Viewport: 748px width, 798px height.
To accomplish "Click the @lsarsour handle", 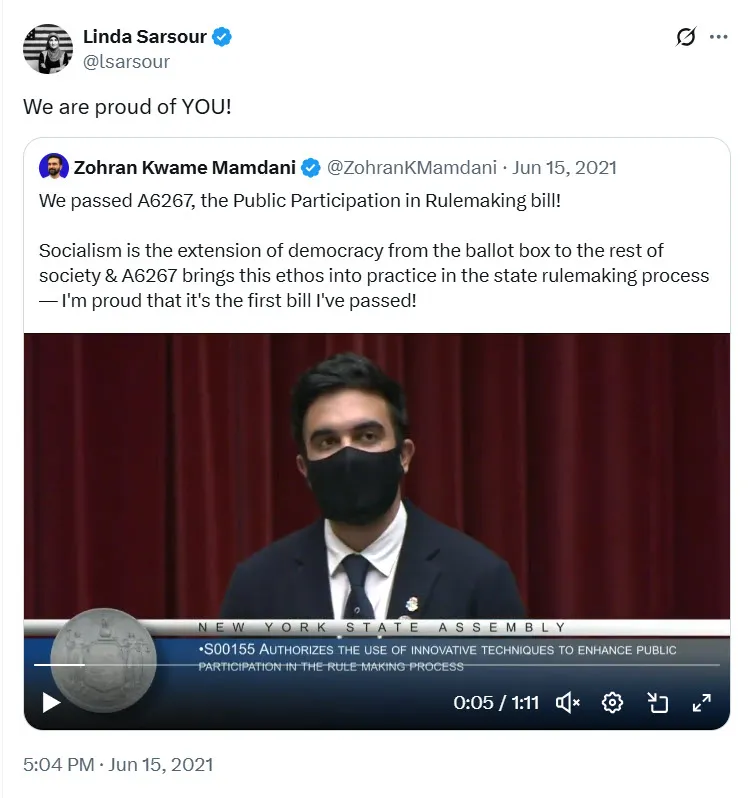I will pyautogui.click(x=126, y=61).
